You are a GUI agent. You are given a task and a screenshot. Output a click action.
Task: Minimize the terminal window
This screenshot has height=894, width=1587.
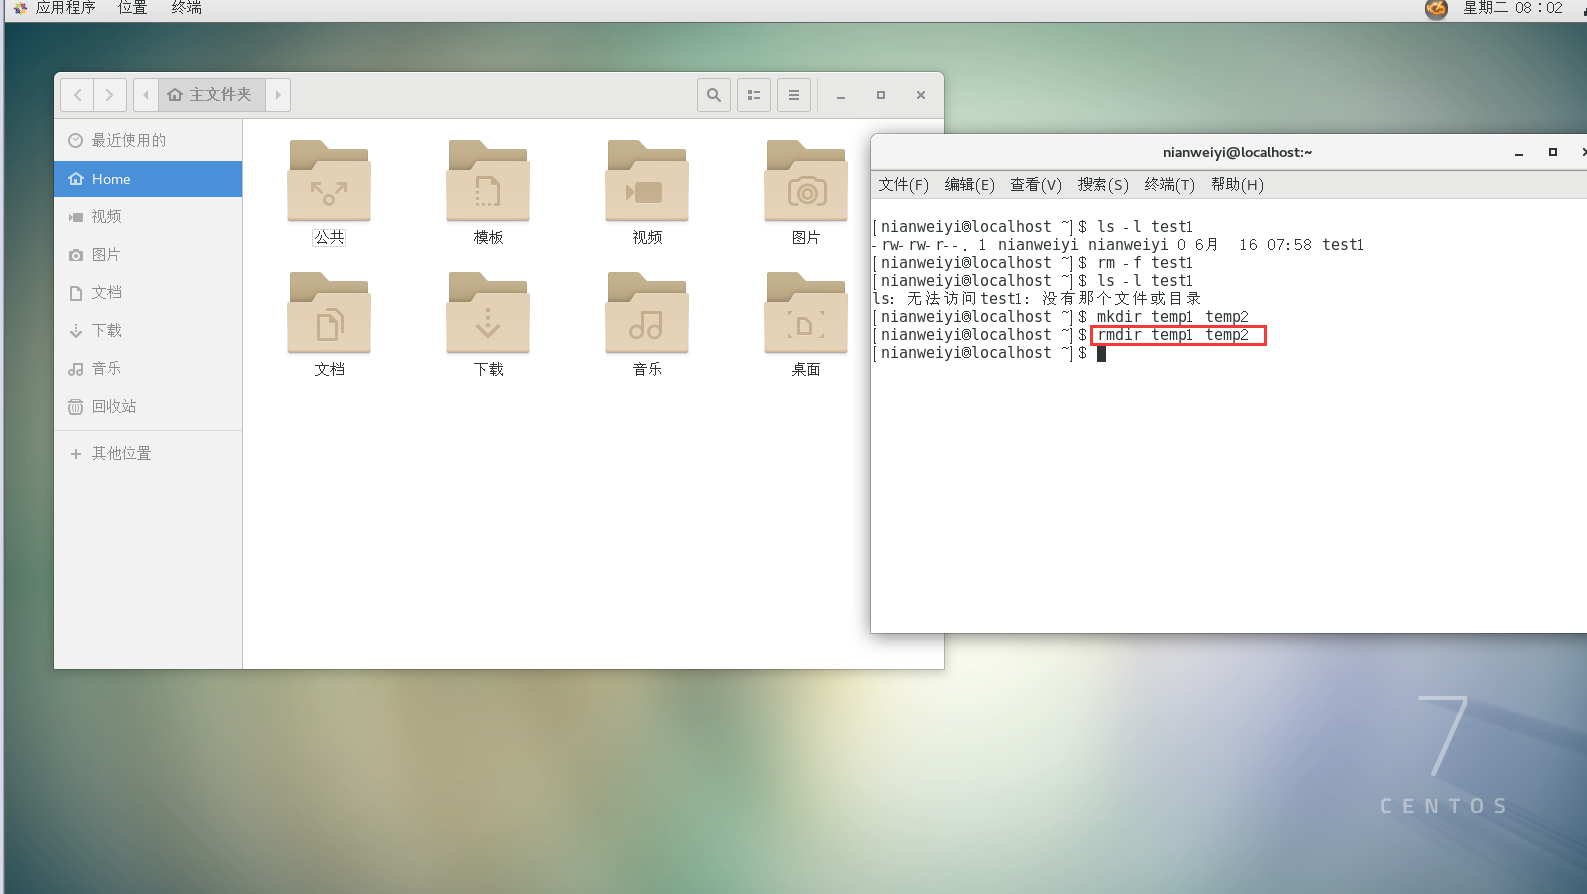[1519, 153]
